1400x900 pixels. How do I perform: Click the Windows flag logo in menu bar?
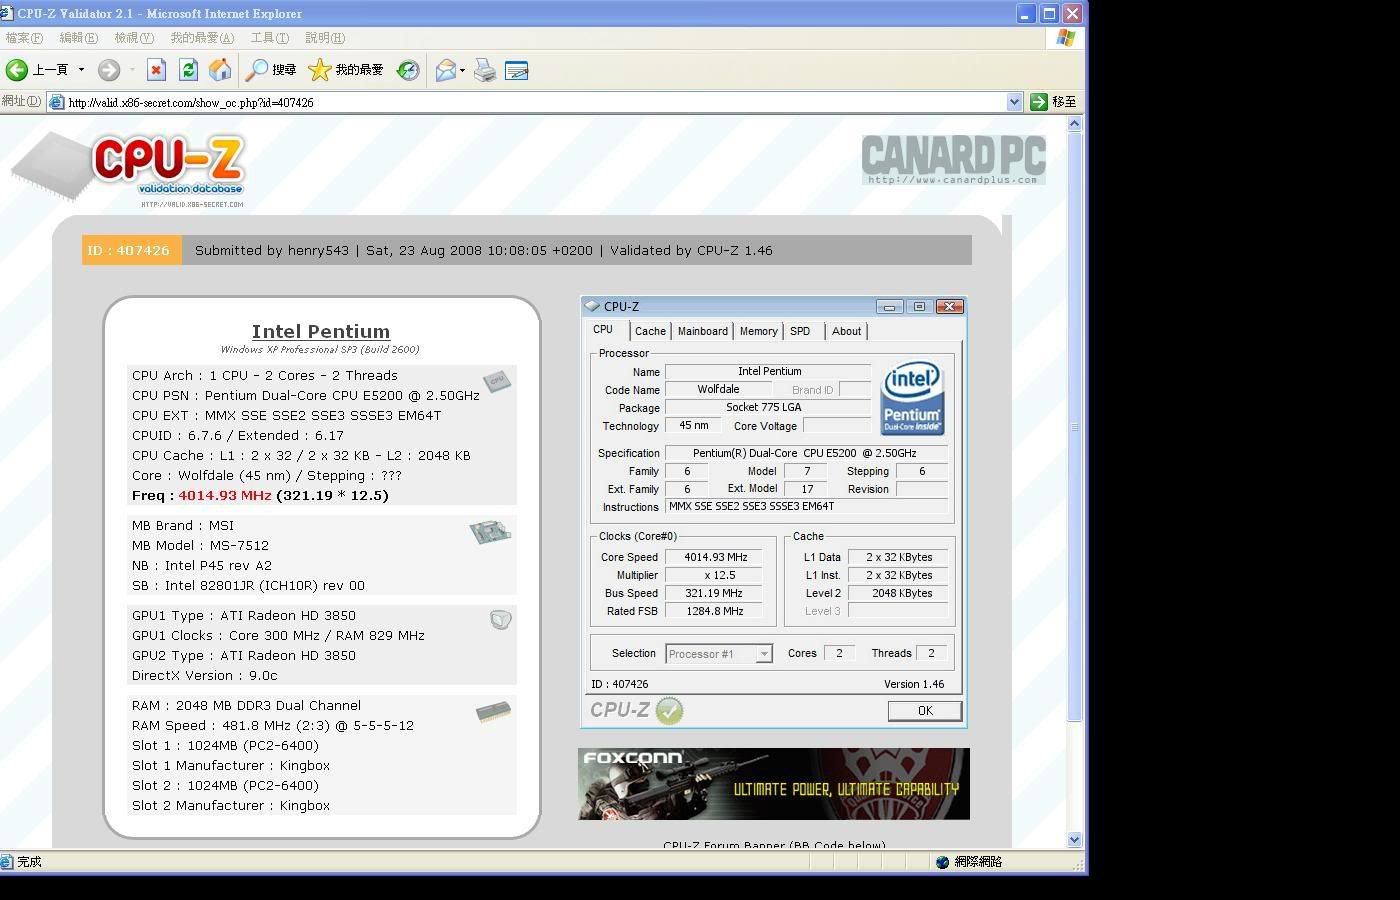pos(1066,38)
